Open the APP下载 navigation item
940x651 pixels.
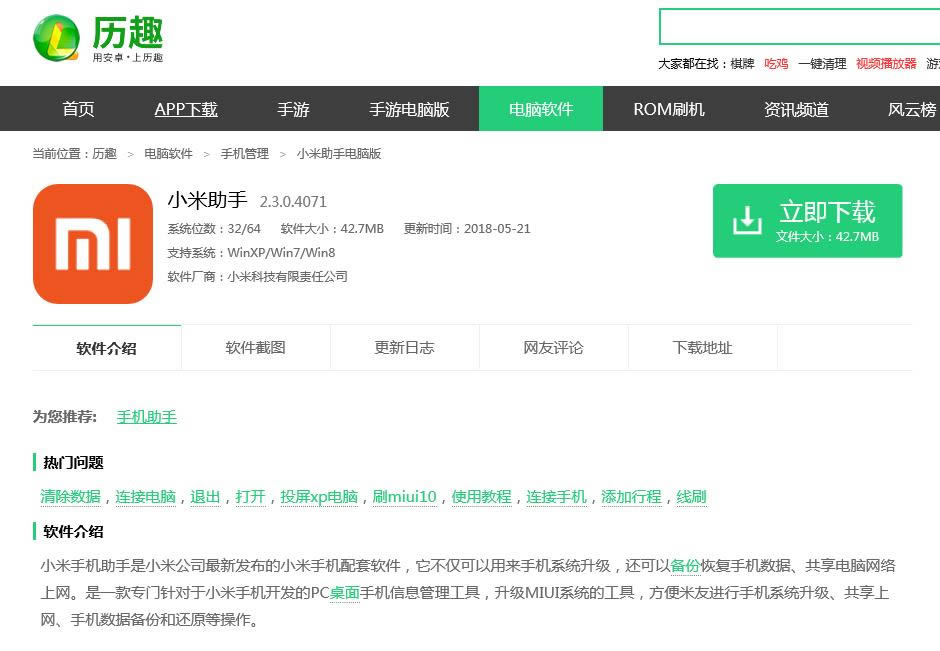[x=186, y=109]
